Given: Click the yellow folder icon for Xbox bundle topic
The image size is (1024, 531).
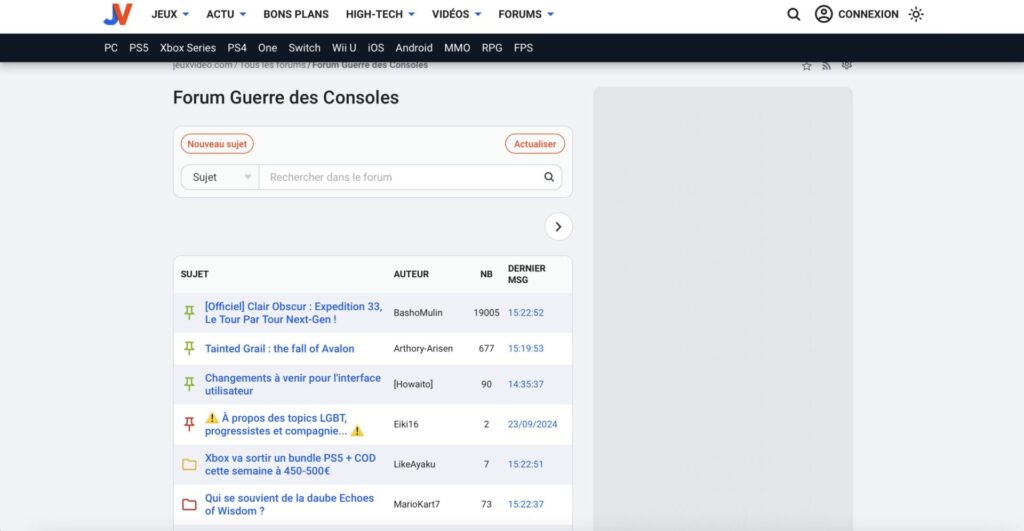Looking at the screenshot, I should 189,464.
